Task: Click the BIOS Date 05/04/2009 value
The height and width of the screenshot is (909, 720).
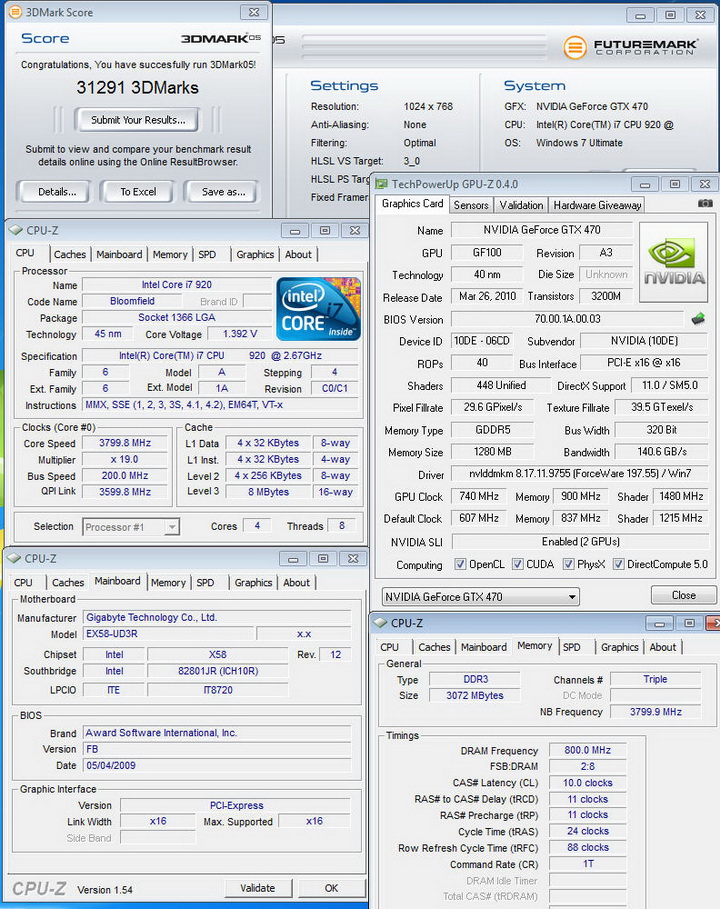Action: (217, 766)
